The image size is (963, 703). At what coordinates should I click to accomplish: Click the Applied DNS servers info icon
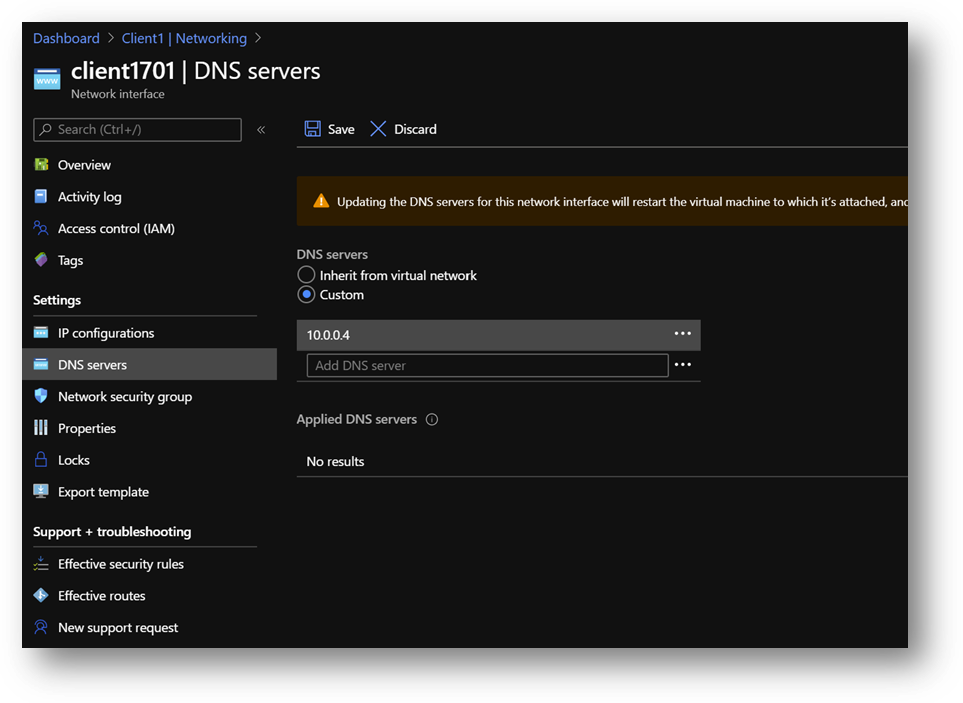[x=432, y=420]
